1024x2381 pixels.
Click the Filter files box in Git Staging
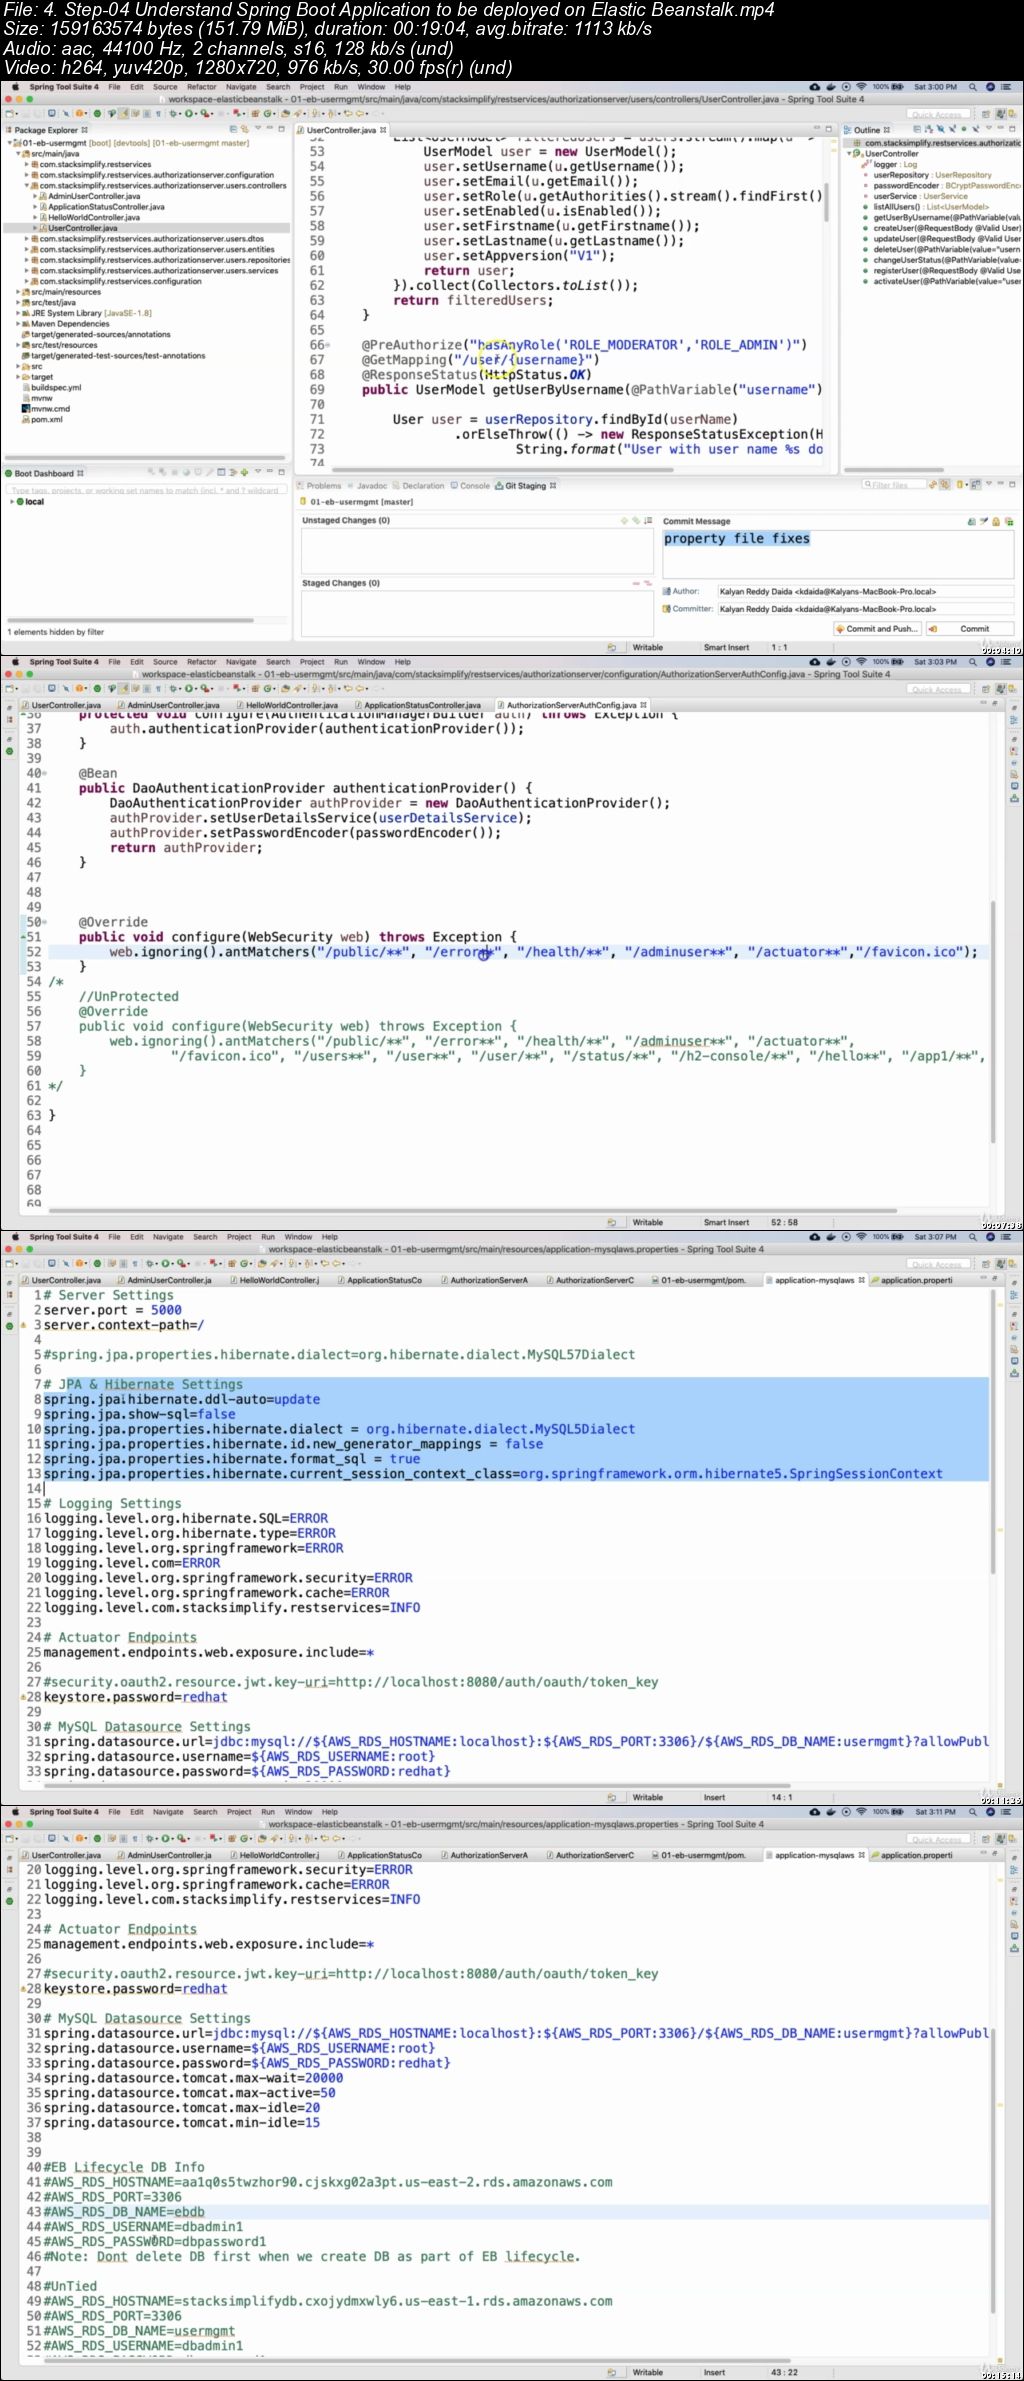click(893, 485)
